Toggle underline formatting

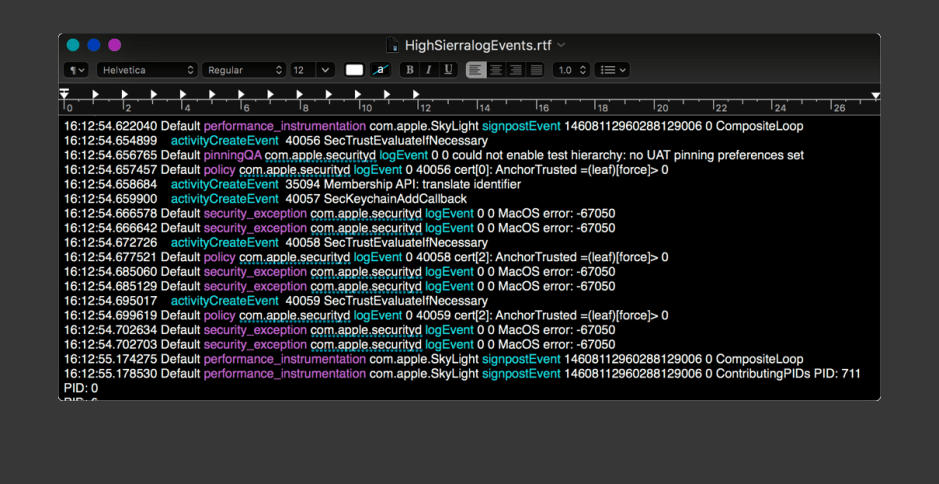(x=448, y=70)
